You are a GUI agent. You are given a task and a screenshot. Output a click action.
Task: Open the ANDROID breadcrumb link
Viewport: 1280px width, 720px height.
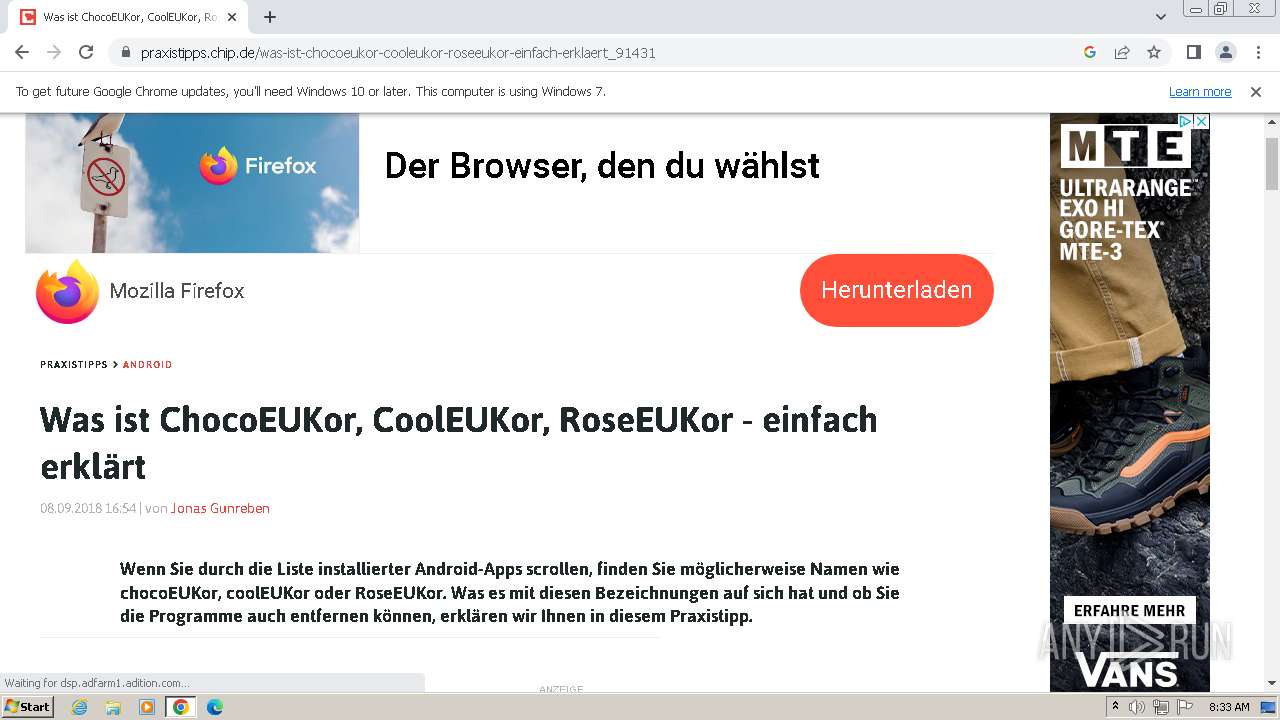(x=147, y=365)
